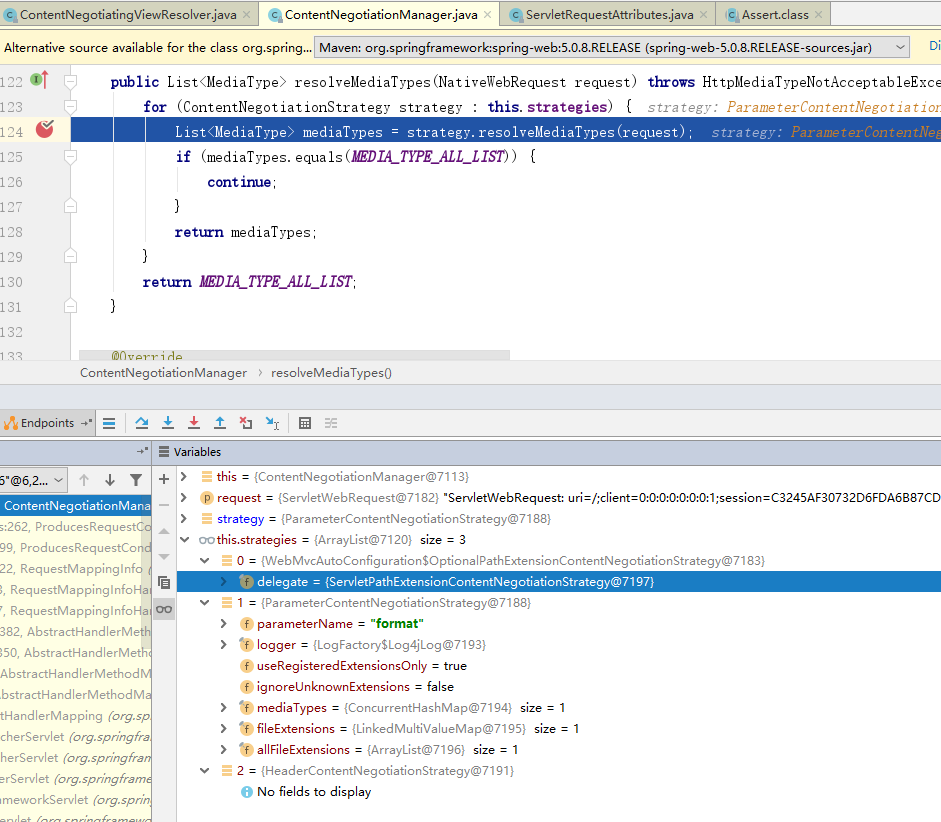
Task: Toggle the show watches glasses icon
Action: 164,609
